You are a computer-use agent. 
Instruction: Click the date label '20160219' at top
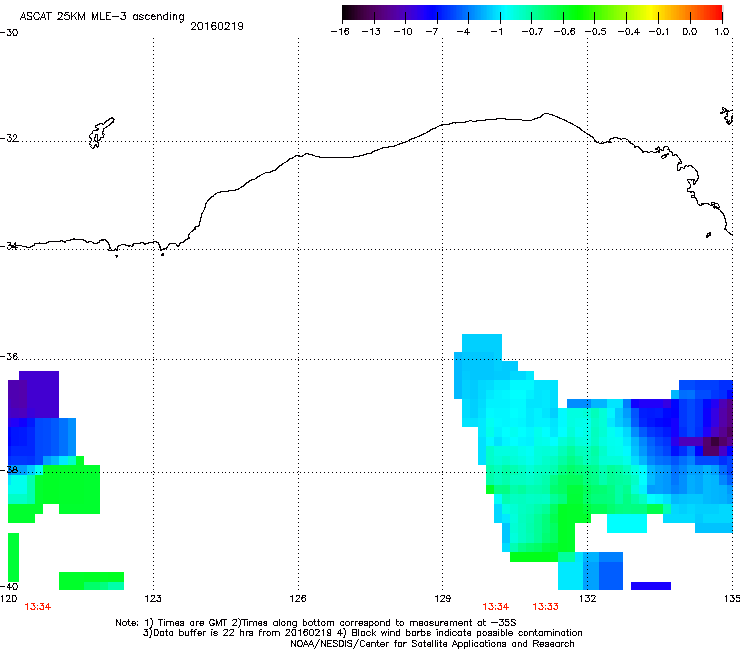coord(217,26)
